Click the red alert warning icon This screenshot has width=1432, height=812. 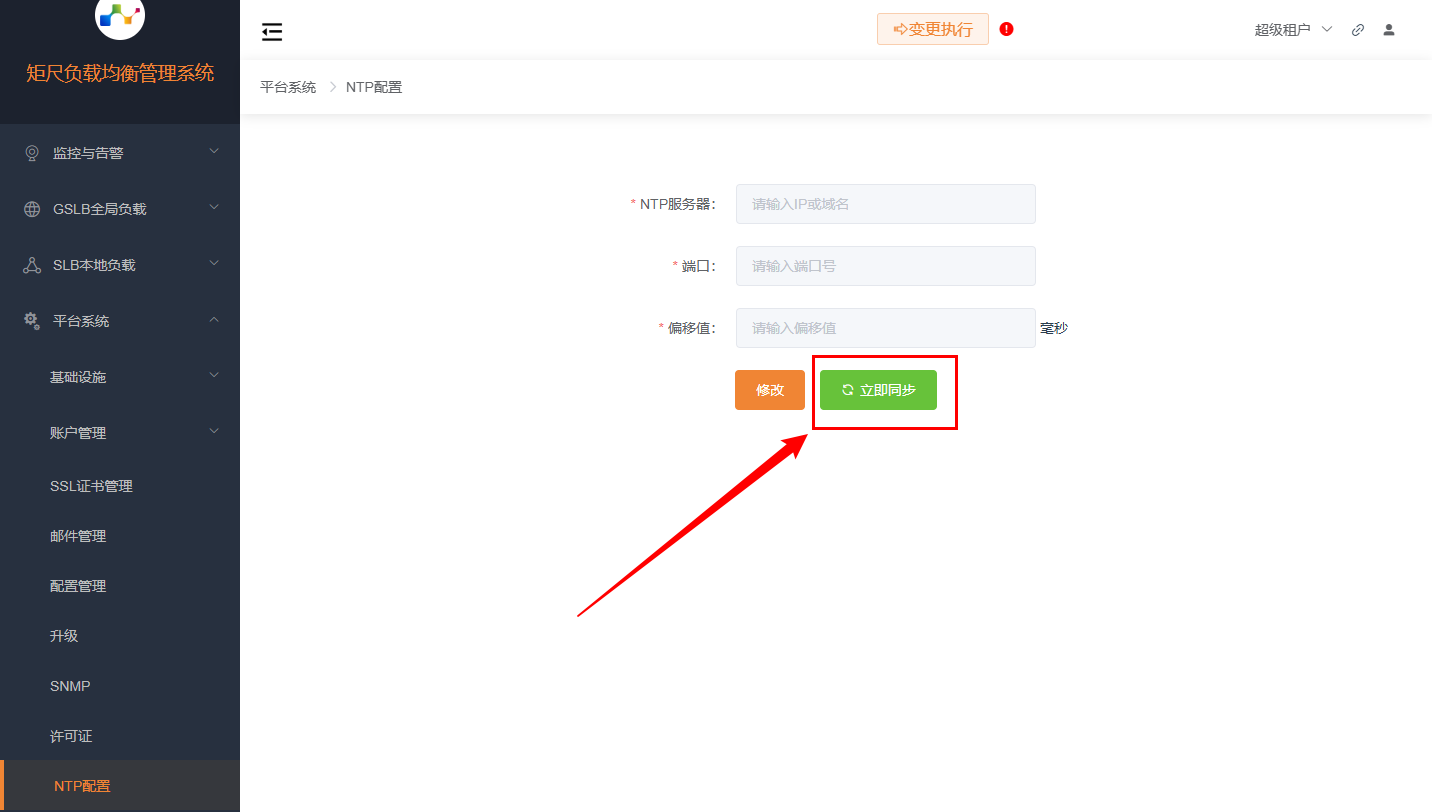(x=1006, y=29)
